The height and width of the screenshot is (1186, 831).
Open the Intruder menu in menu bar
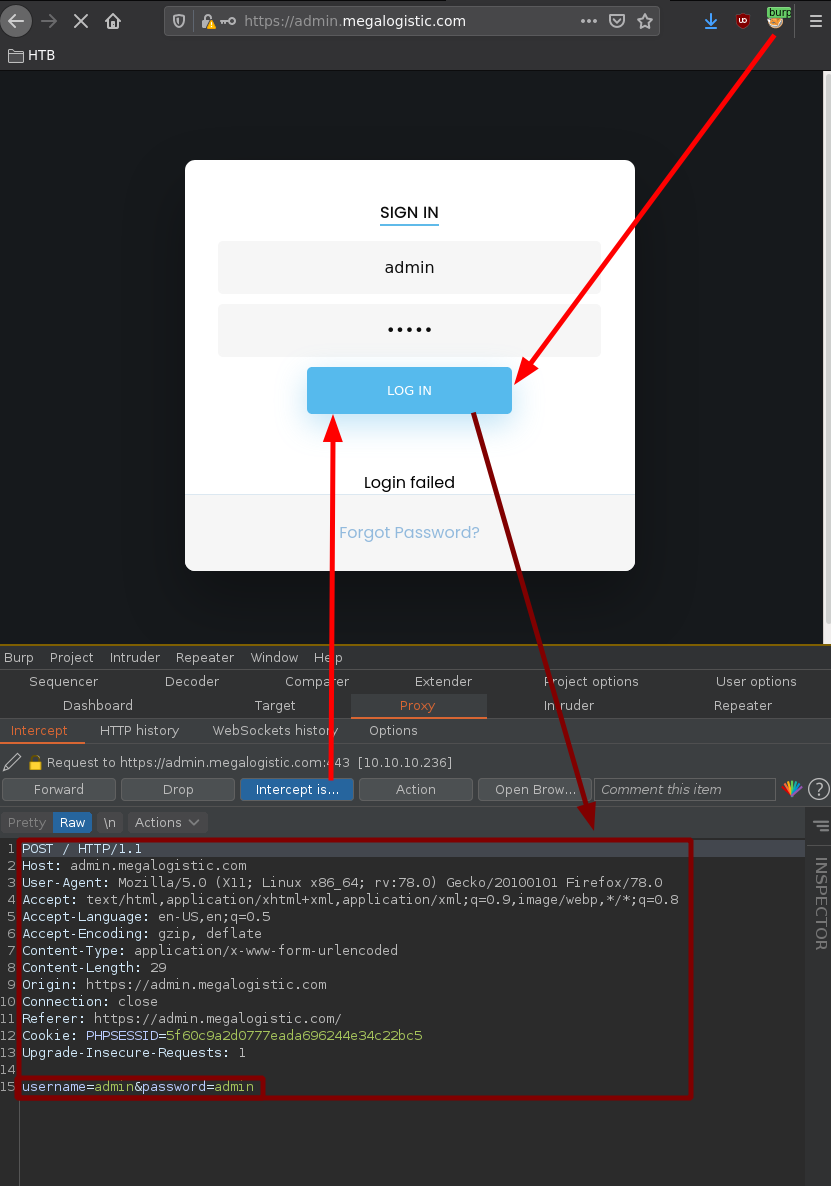coord(135,657)
